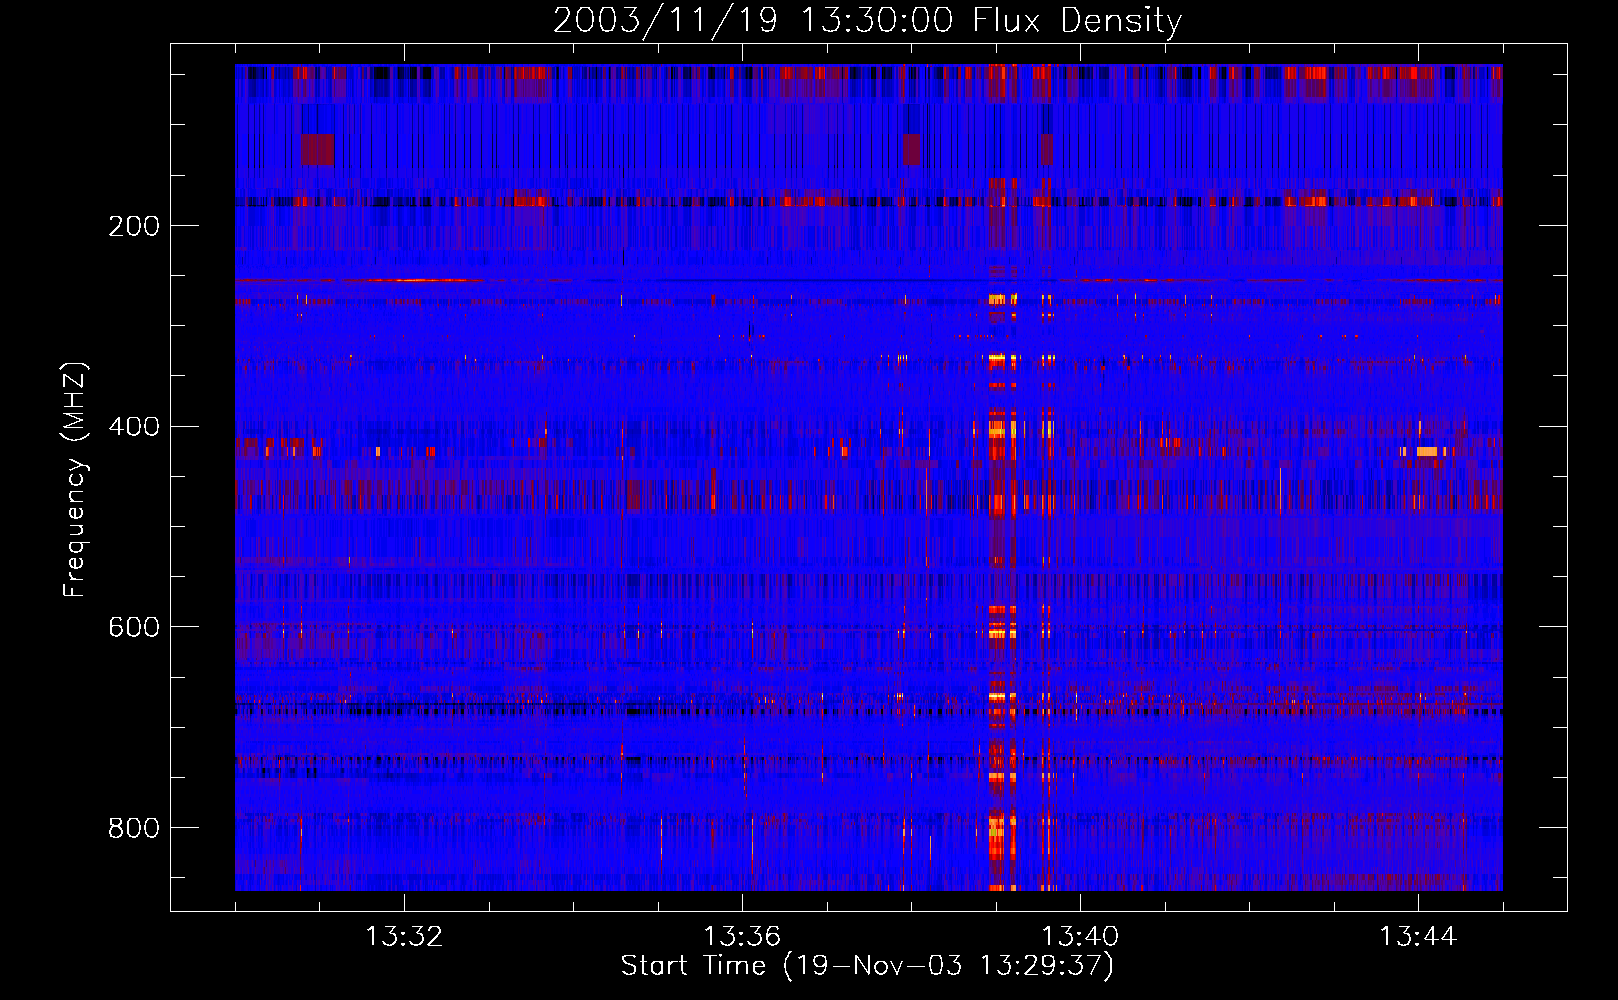The height and width of the screenshot is (1000, 1618).
Task: Click the 800 frequency tick label
Action: coord(134,828)
